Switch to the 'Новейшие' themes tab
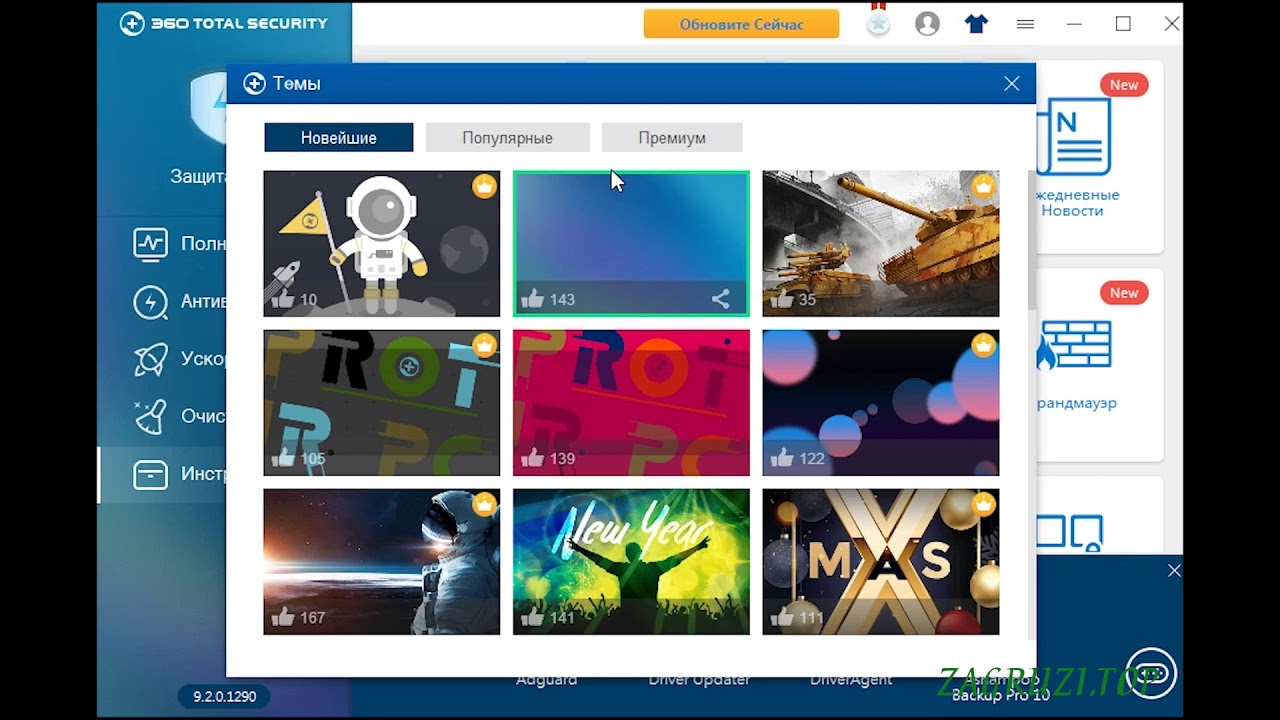 coord(339,138)
